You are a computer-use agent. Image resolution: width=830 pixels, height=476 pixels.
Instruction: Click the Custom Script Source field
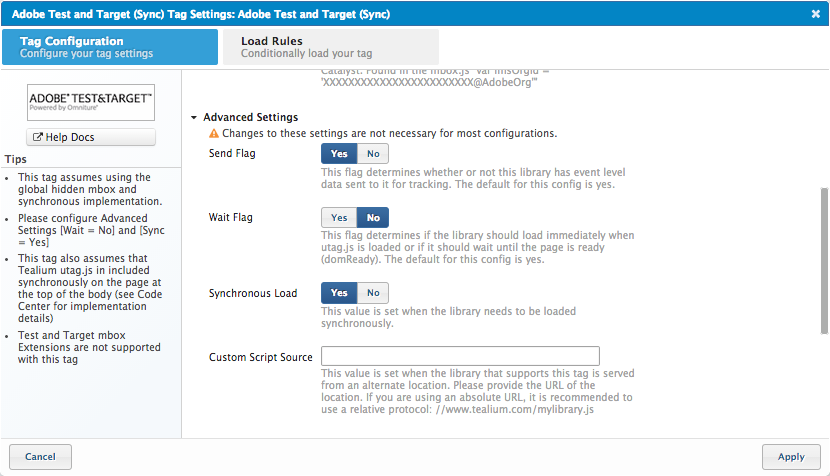[460, 356]
